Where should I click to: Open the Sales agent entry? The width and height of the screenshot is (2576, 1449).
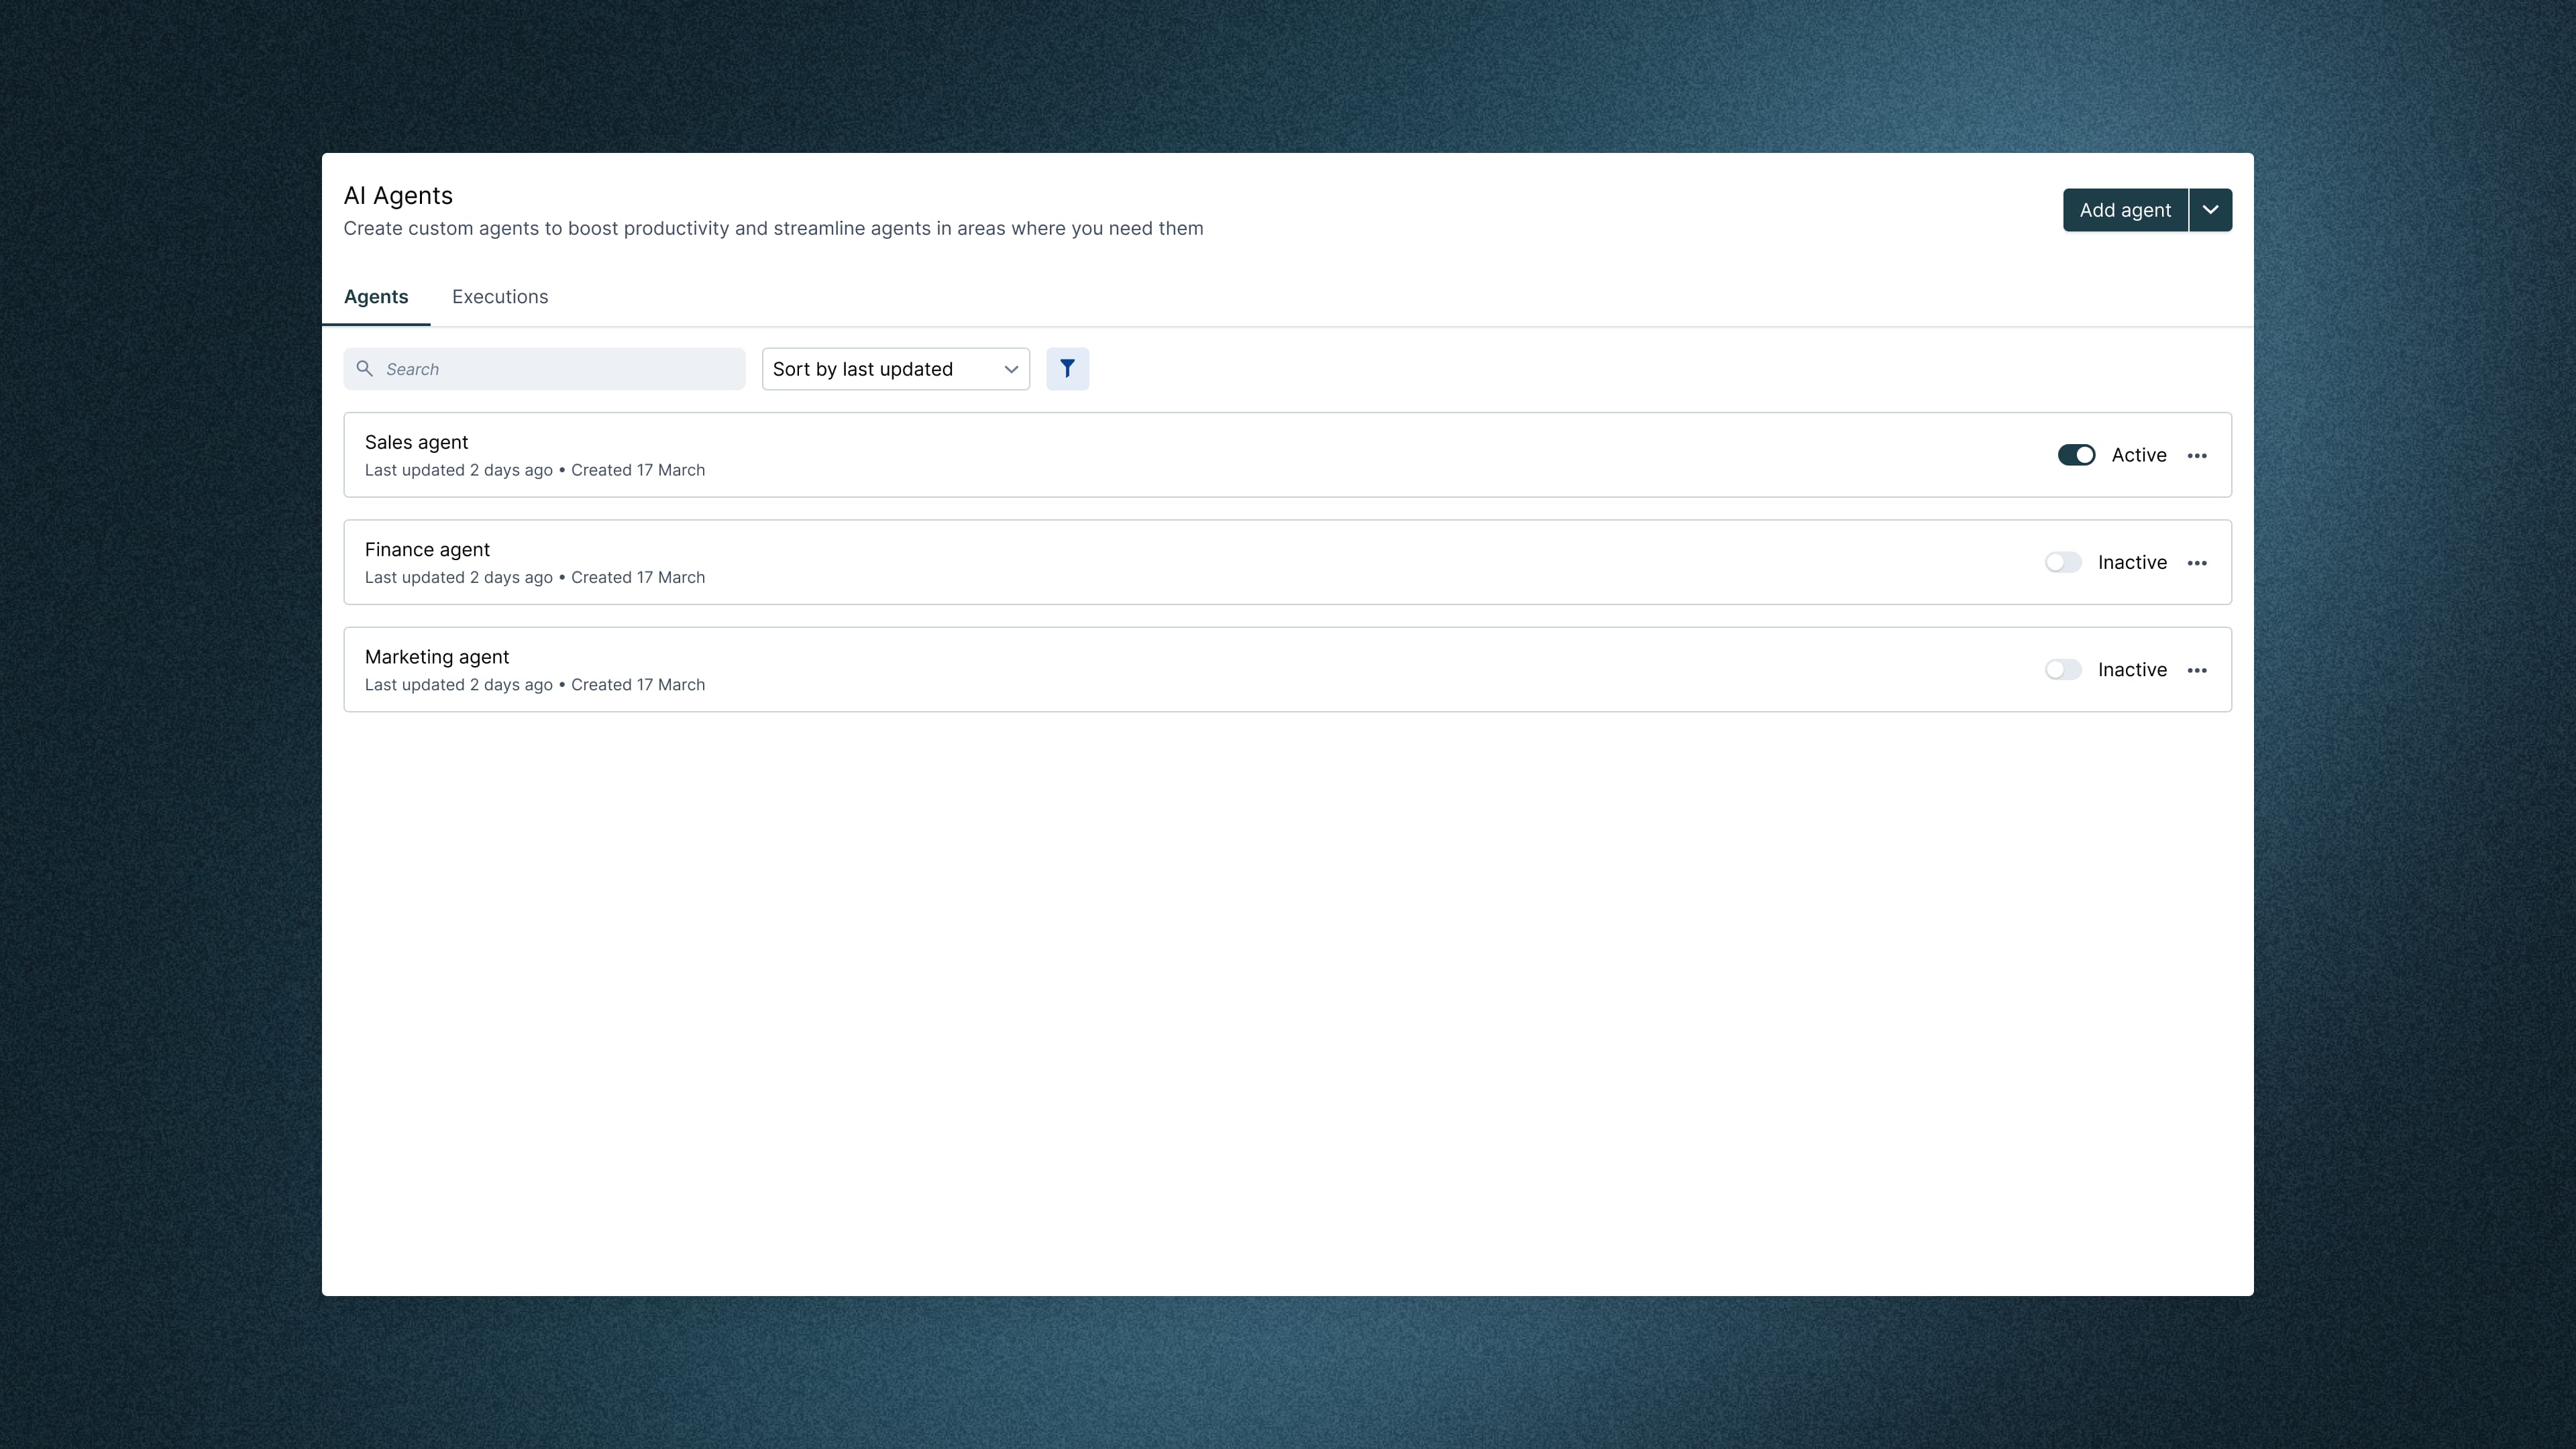(416, 442)
